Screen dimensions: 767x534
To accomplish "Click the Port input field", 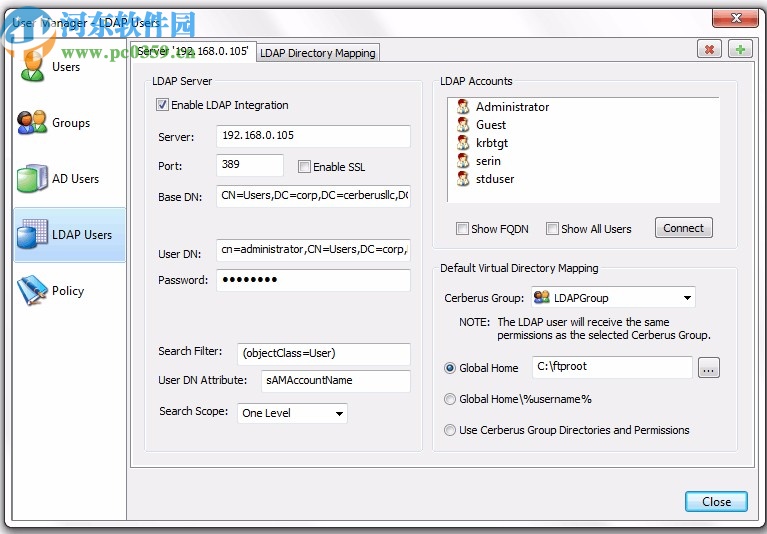I will pos(249,165).
